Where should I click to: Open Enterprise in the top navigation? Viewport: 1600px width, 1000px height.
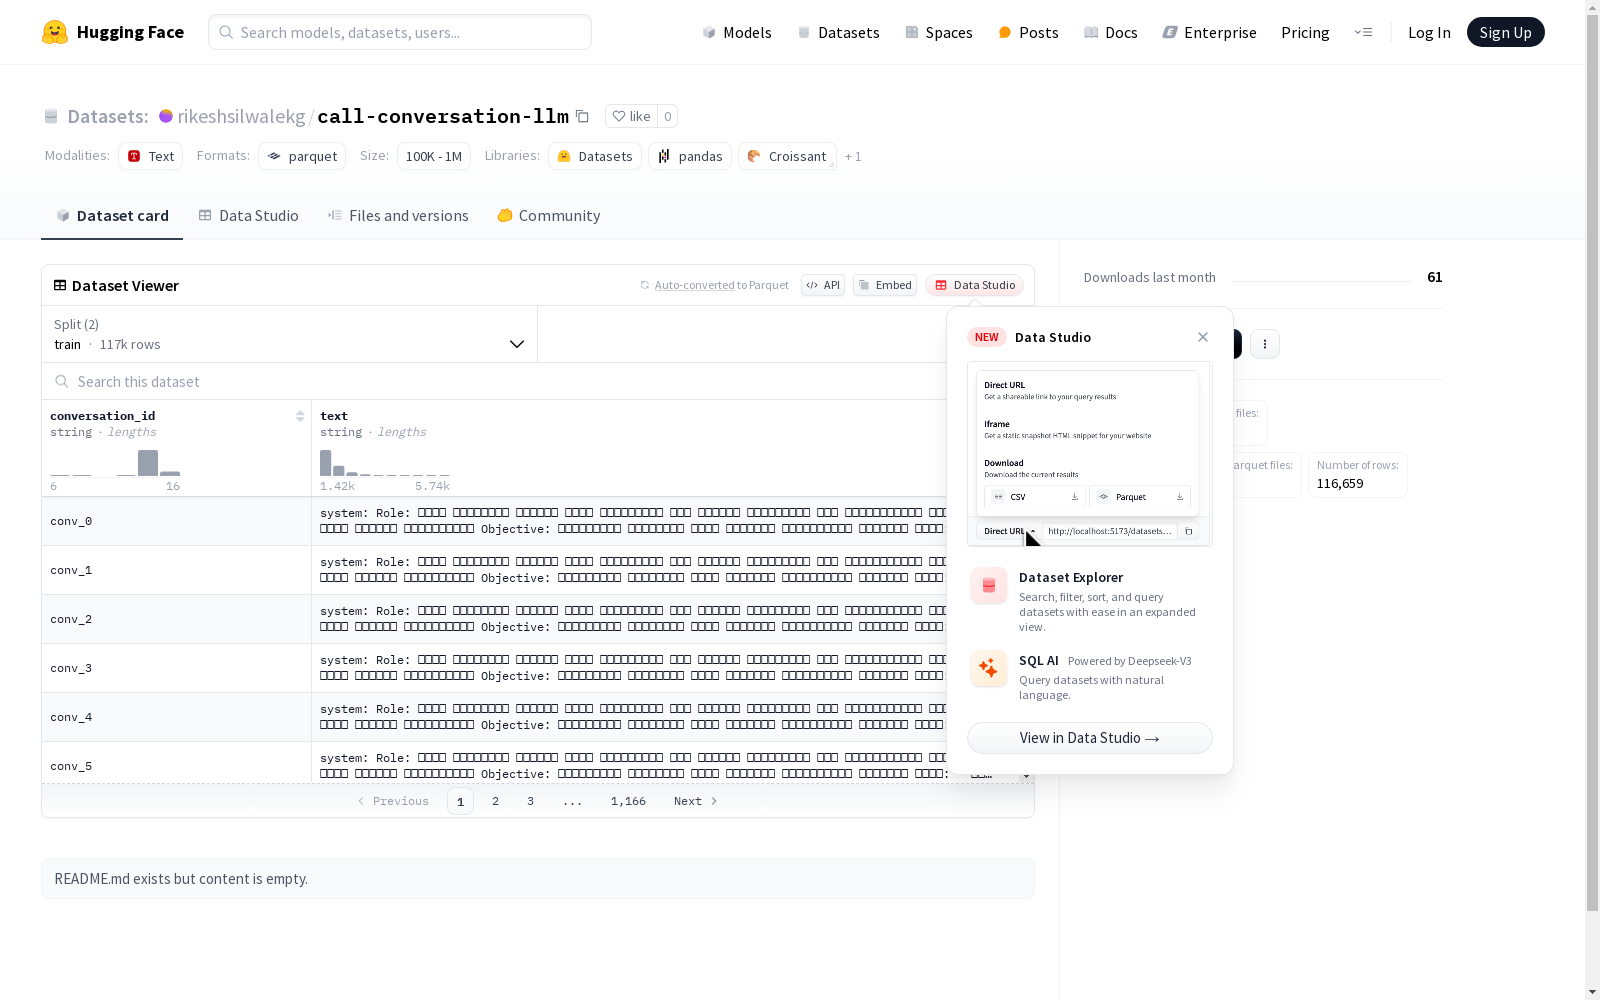tap(1209, 32)
